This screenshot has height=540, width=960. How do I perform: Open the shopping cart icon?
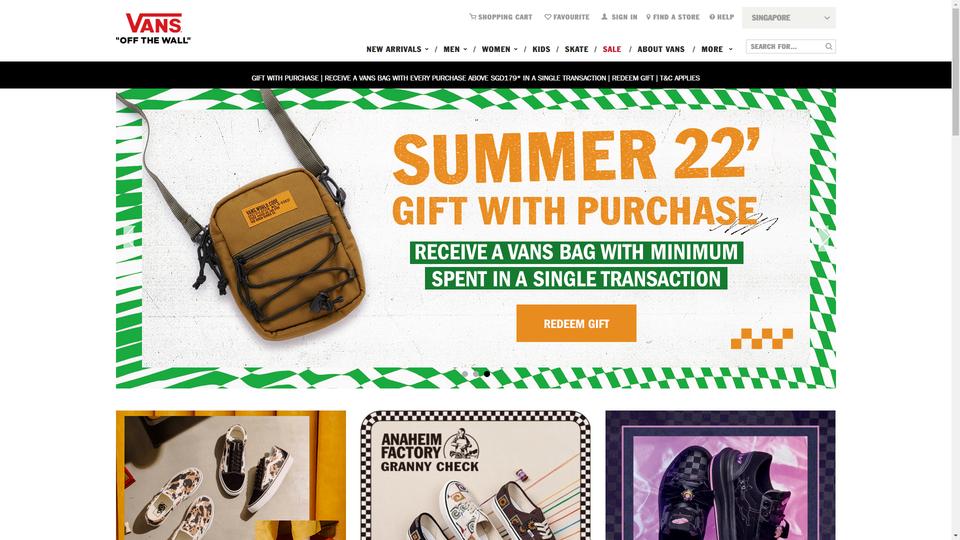point(473,17)
